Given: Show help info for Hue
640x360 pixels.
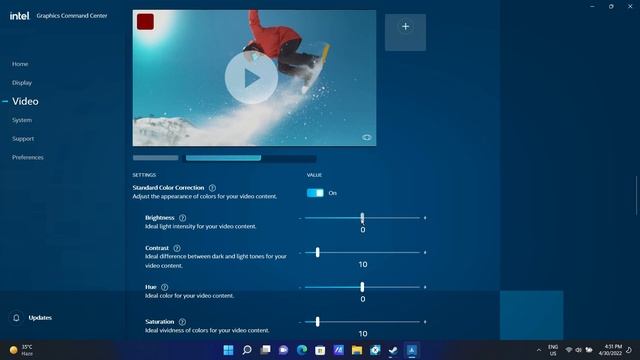Looking at the screenshot, I should 164,287.
